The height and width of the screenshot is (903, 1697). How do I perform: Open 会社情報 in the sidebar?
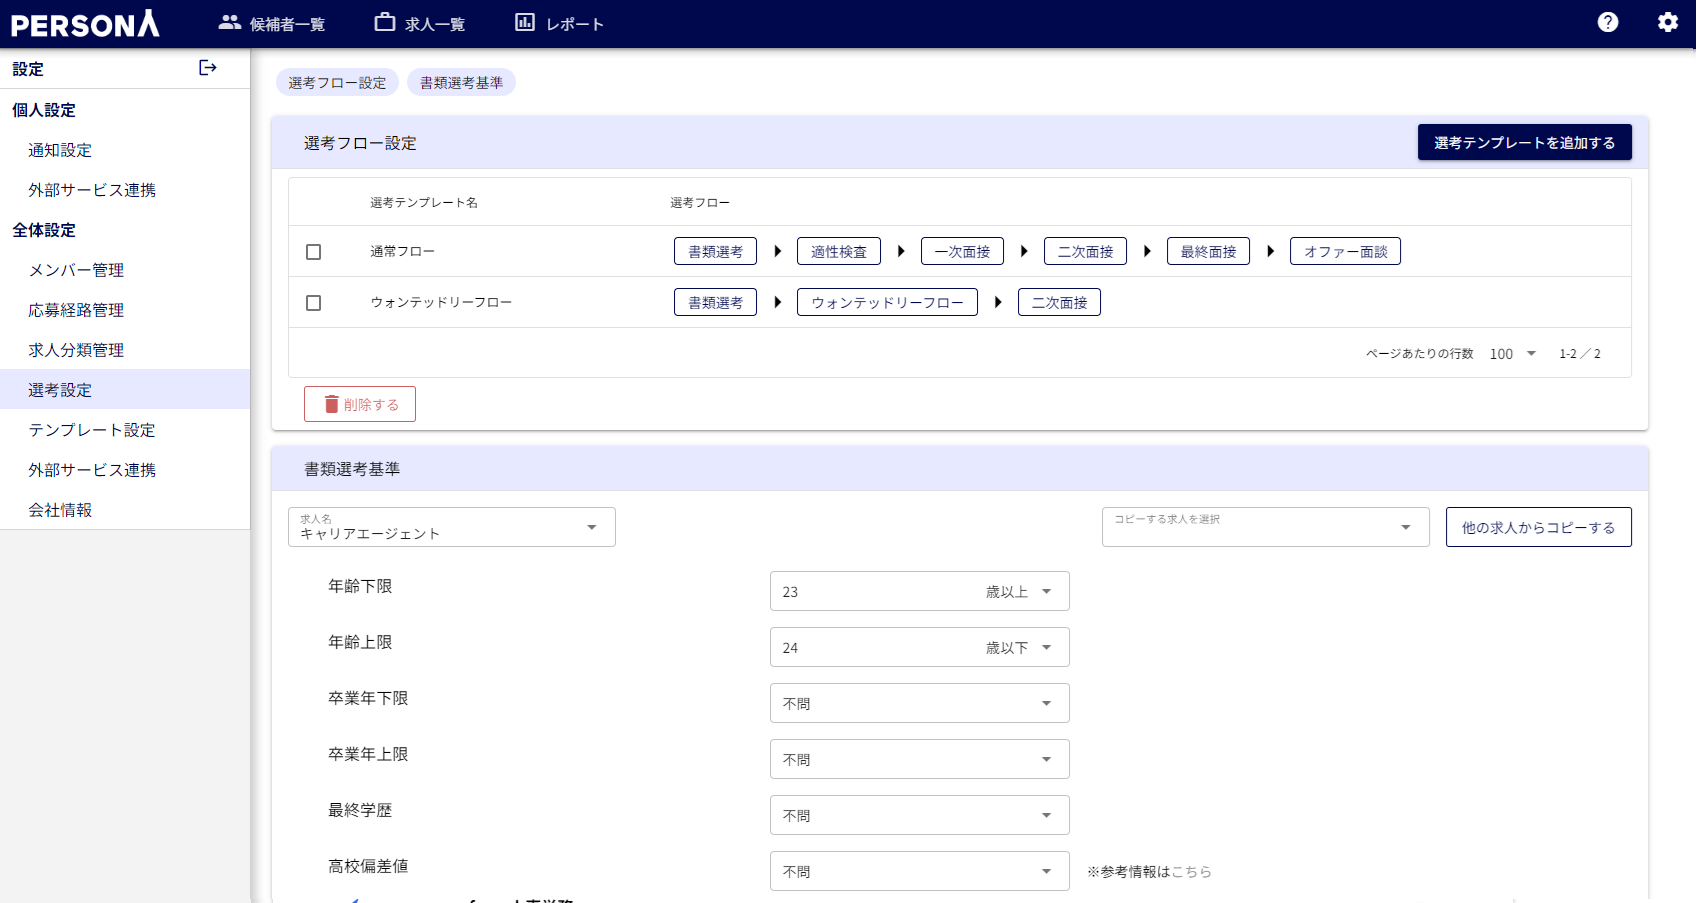coord(125,510)
